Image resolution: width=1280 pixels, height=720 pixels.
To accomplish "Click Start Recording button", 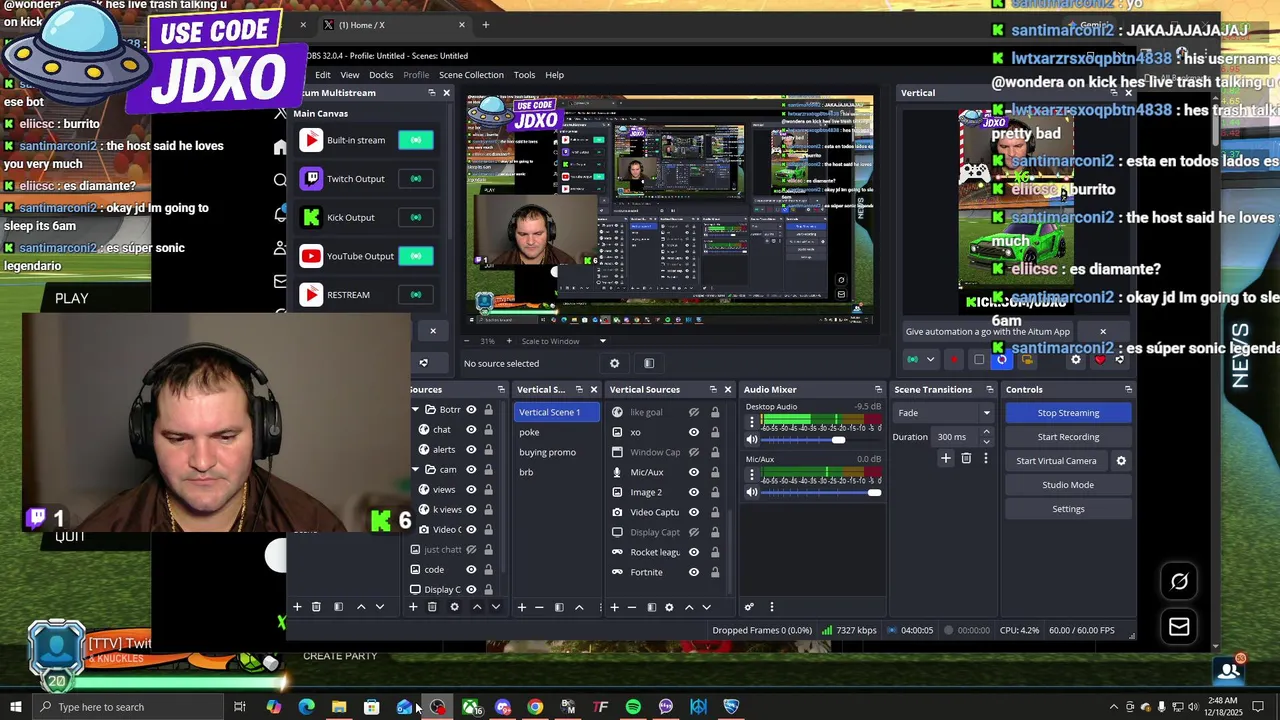I will (1068, 437).
